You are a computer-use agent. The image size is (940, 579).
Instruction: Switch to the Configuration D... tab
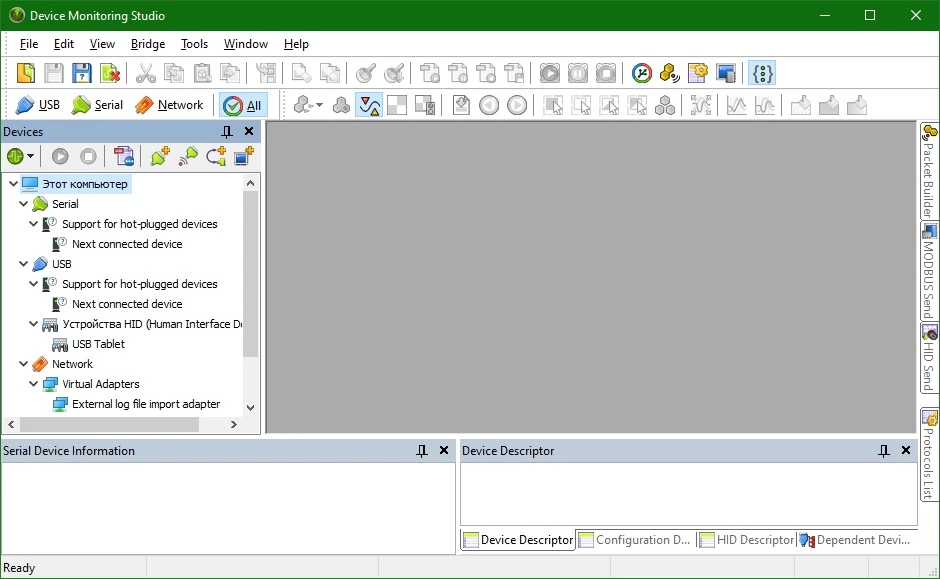pyautogui.click(x=636, y=540)
